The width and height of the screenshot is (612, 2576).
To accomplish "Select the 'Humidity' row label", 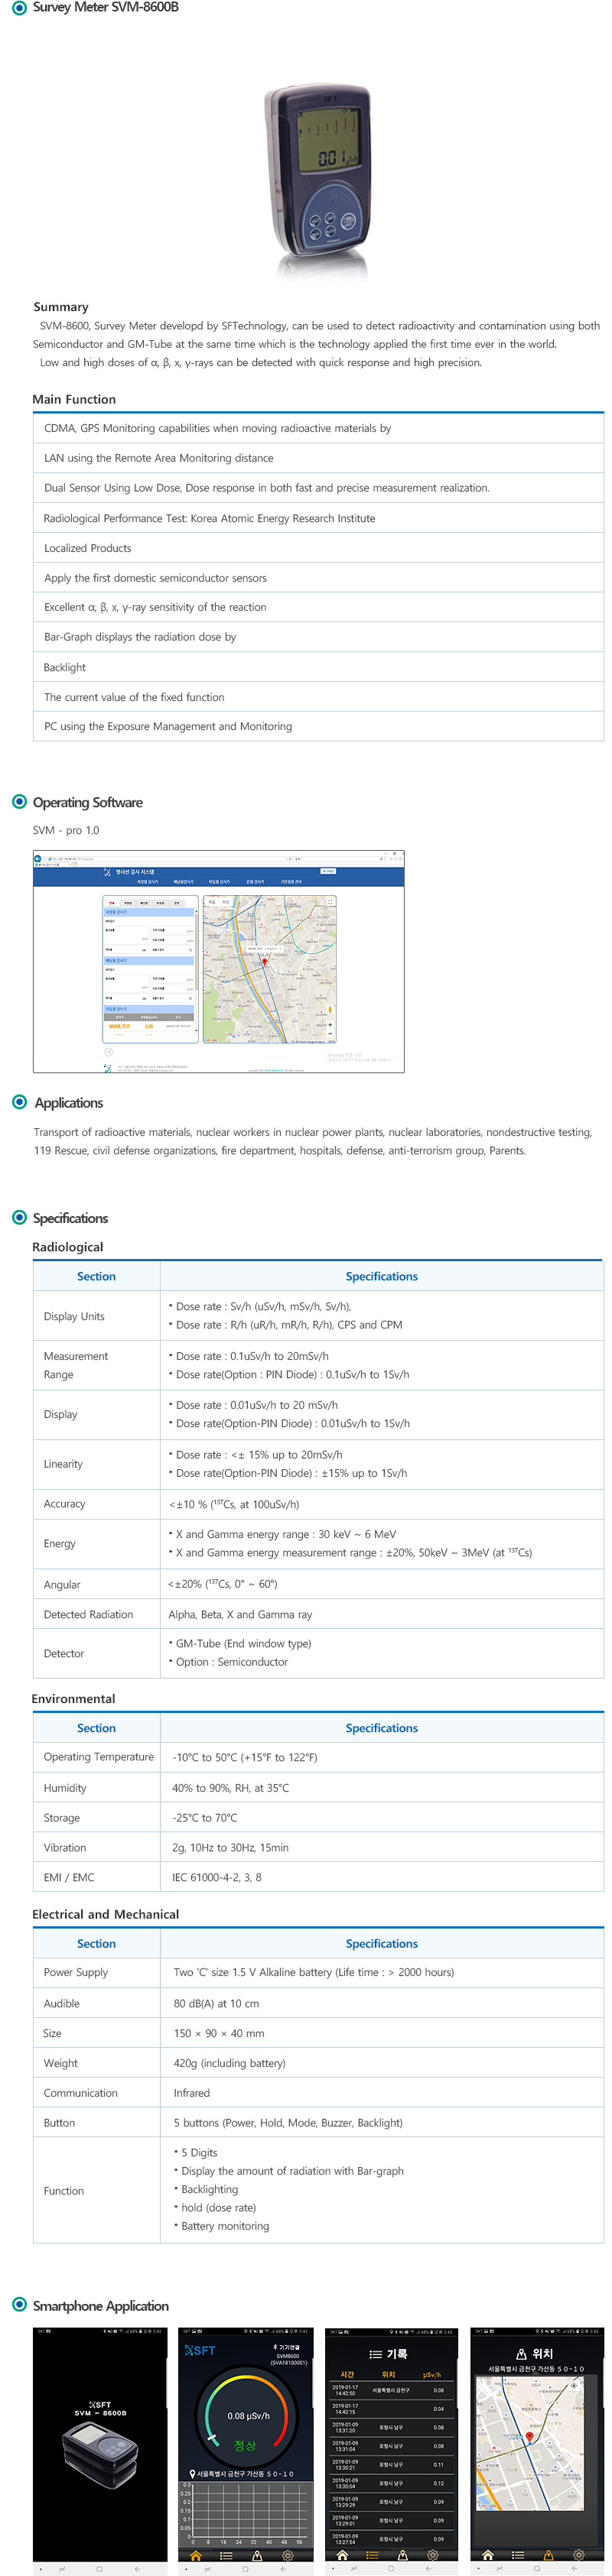I will click(x=65, y=1788).
